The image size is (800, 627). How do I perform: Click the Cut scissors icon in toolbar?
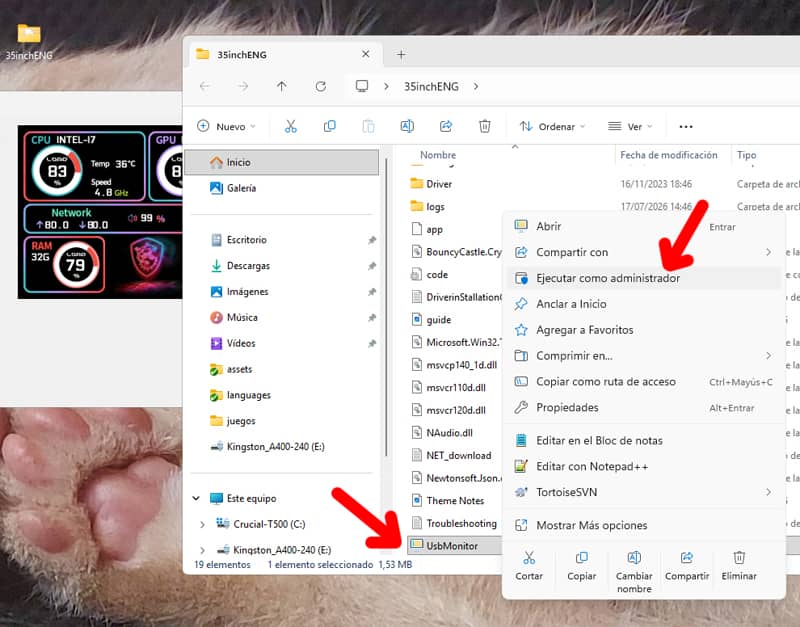(291, 126)
